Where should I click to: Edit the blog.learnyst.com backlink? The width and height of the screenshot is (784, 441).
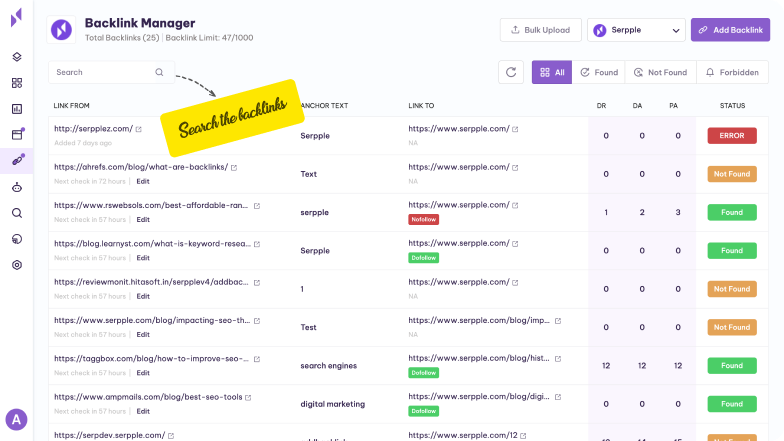[x=143, y=258]
